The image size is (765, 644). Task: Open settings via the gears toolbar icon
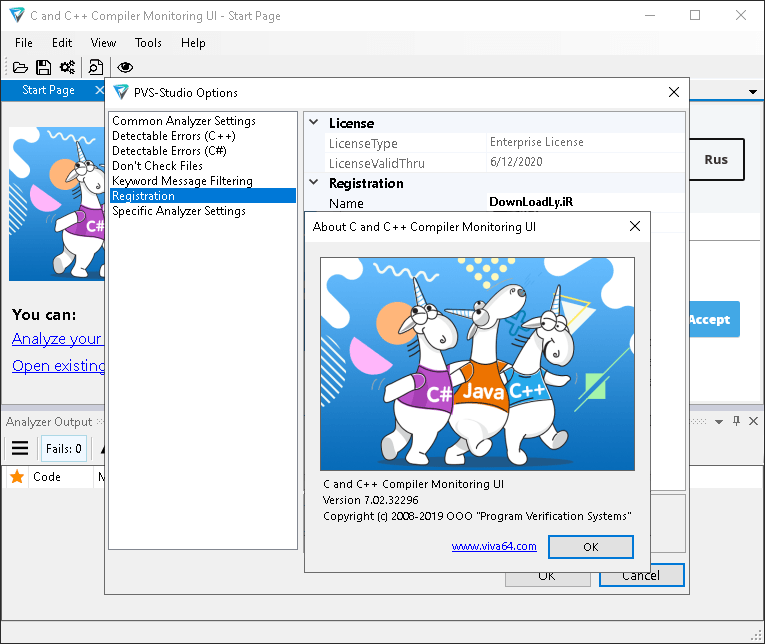click(67, 67)
